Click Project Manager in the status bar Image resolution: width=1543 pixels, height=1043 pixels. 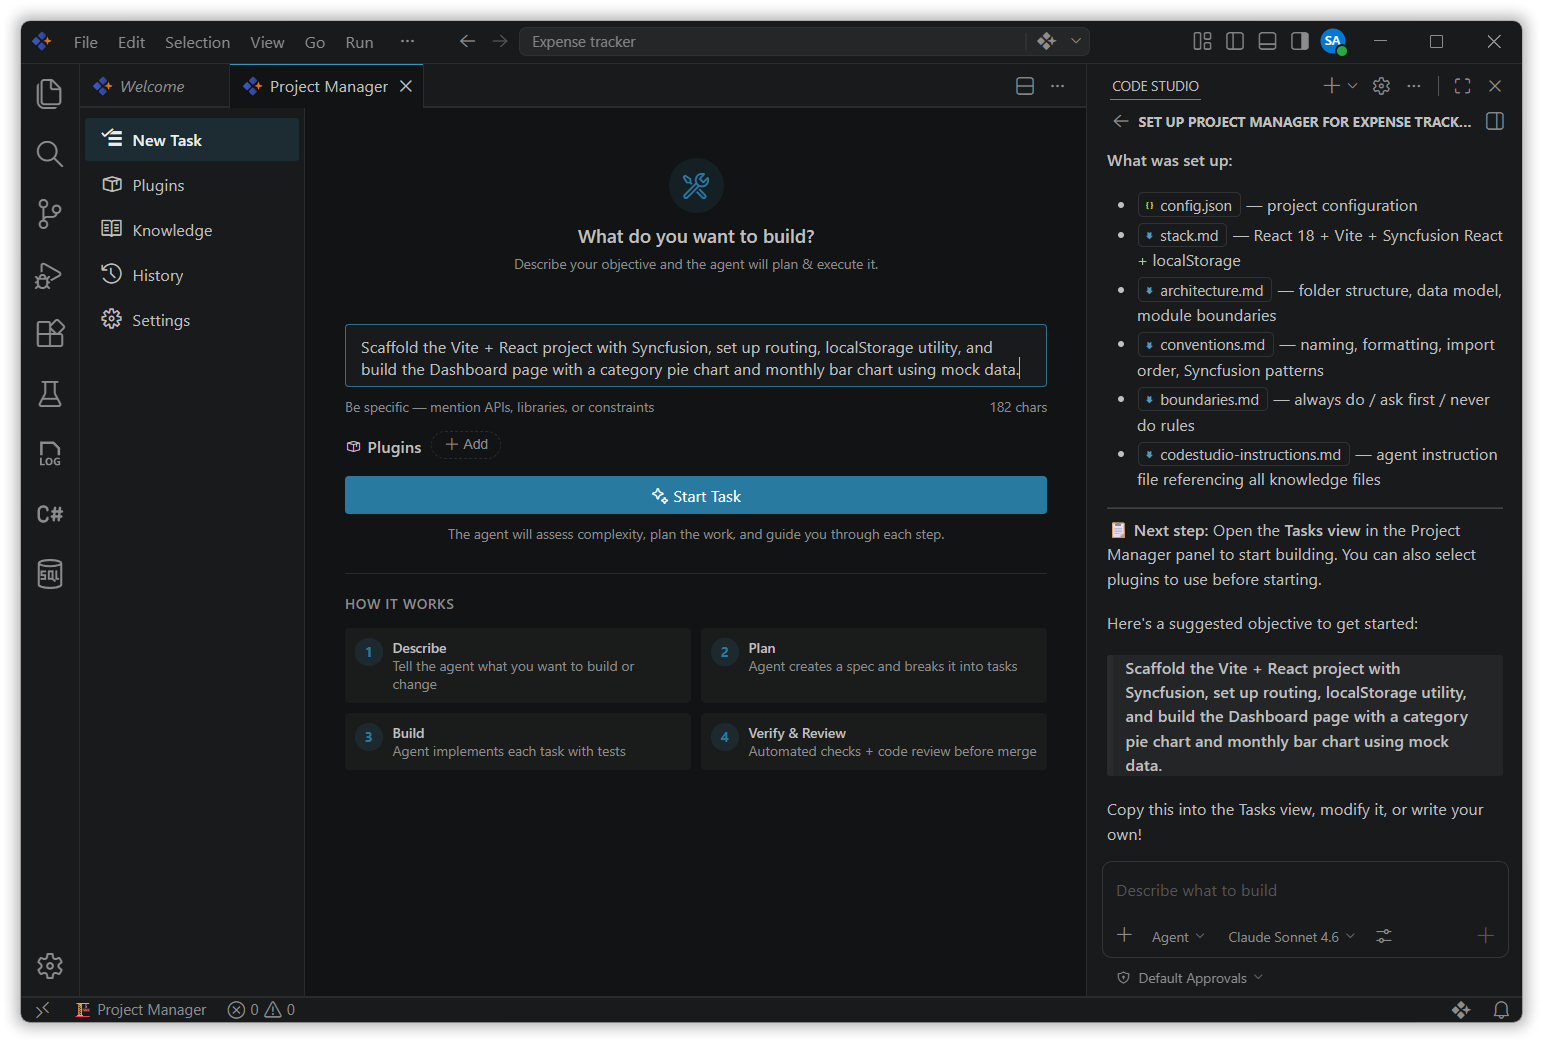click(x=141, y=1010)
